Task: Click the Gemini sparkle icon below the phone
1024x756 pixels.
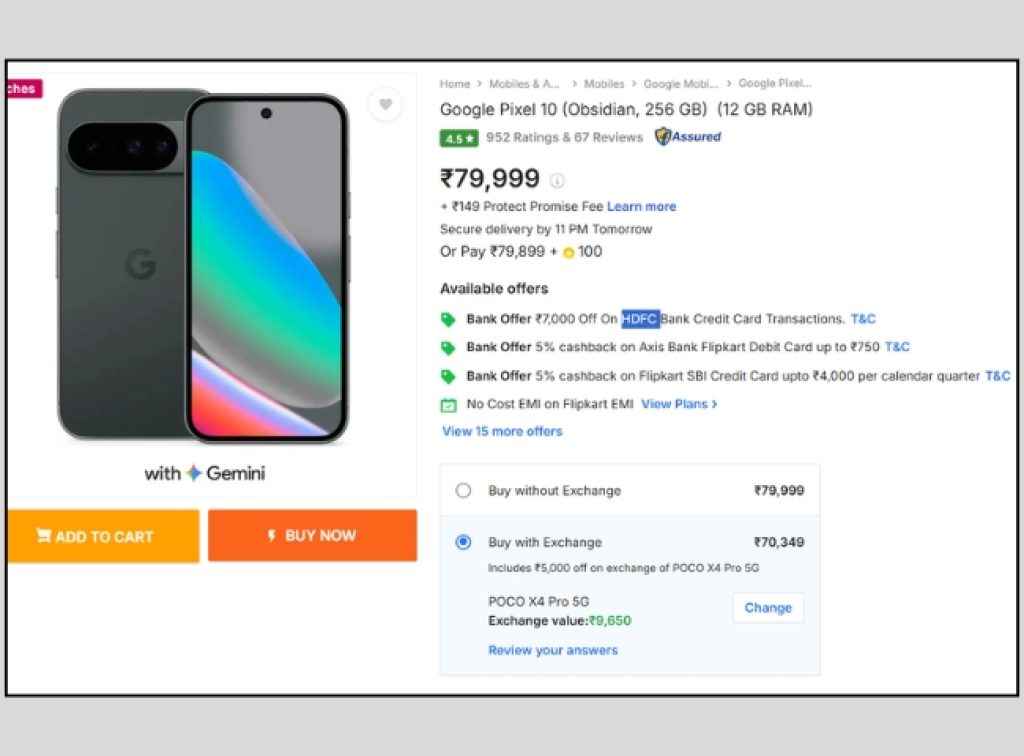Action: pyautogui.click(x=194, y=473)
